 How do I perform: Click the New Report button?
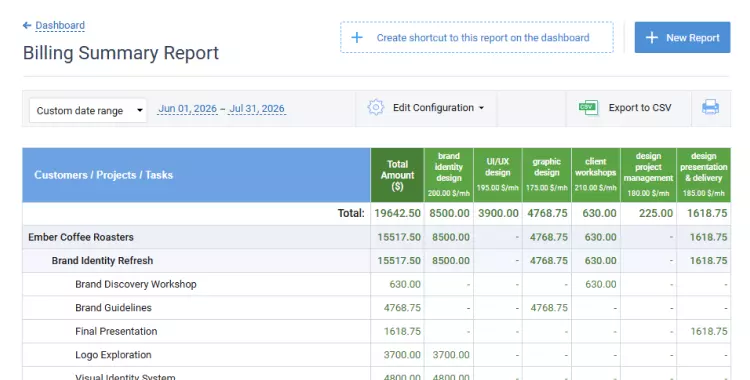(682, 37)
